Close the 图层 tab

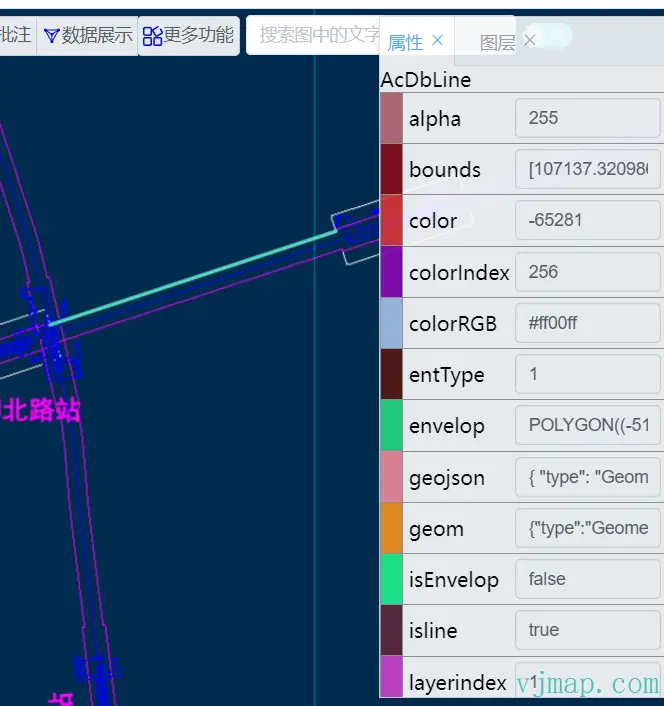(x=530, y=41)
